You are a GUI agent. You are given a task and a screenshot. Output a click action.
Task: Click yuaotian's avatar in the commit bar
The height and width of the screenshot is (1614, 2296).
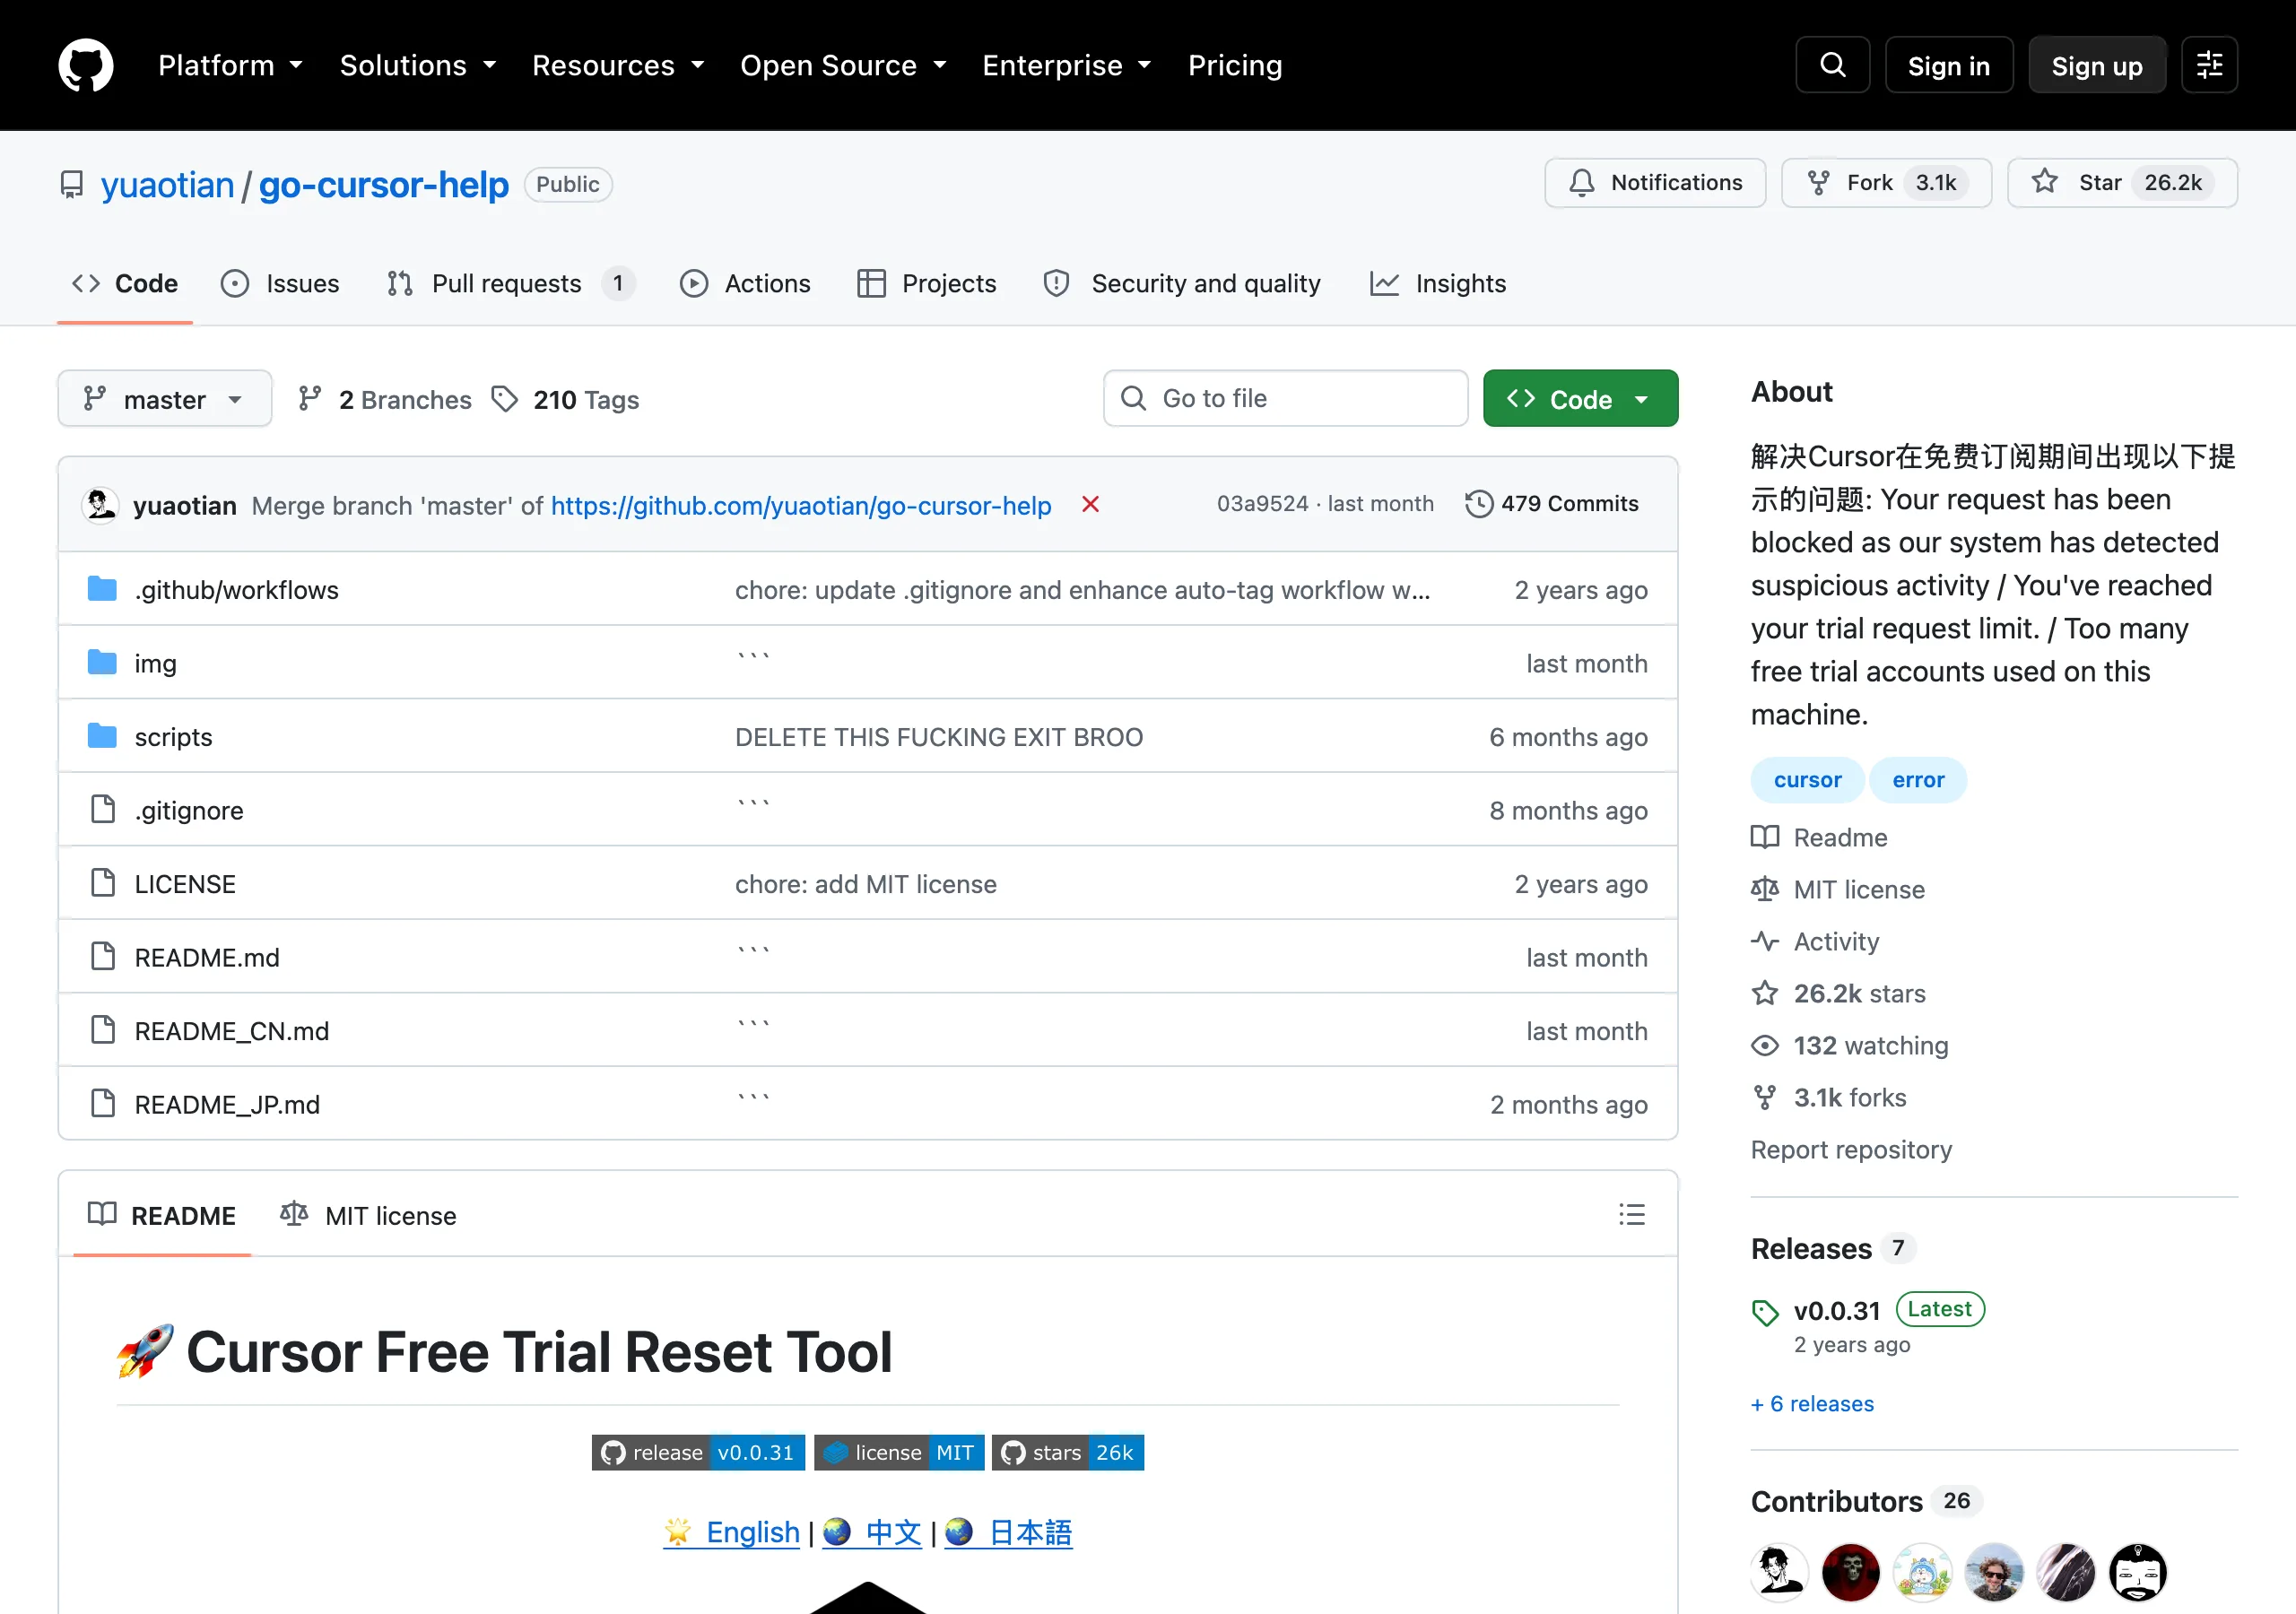coord(100,505)
